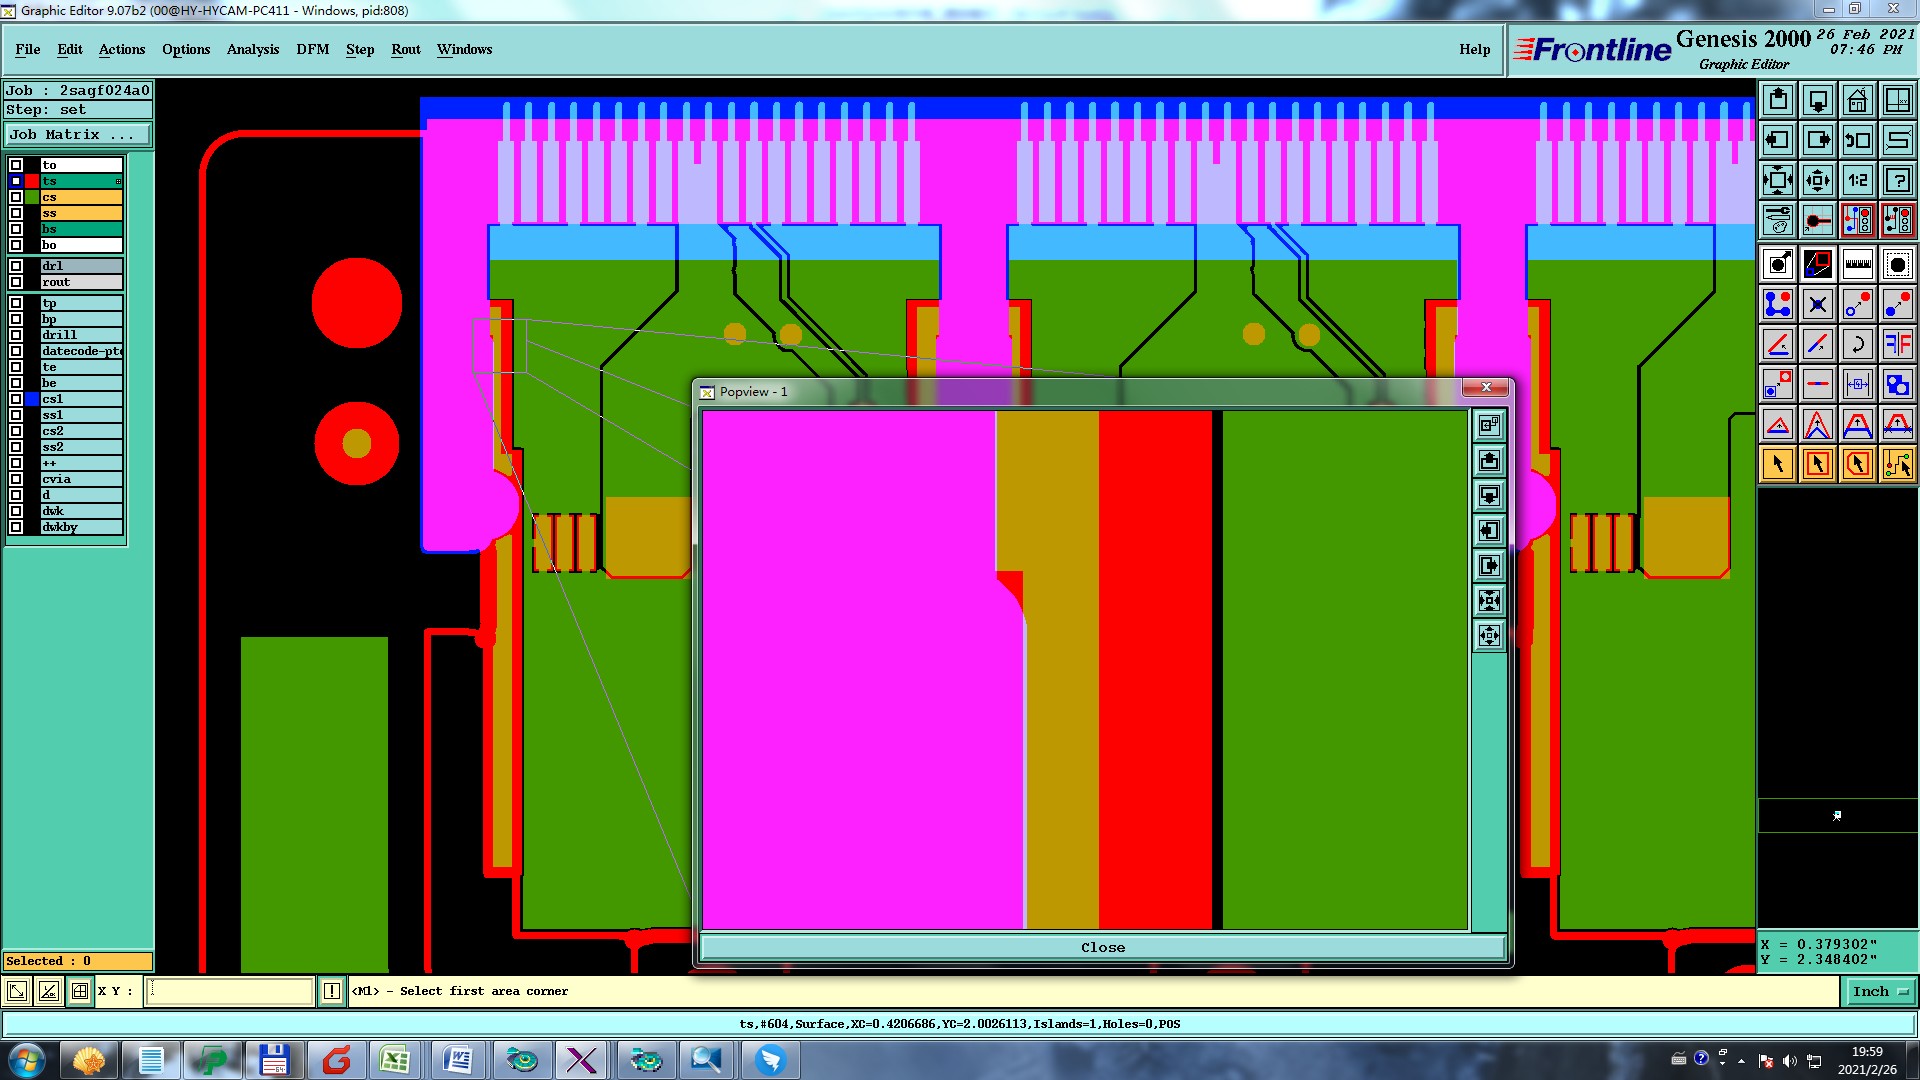Click the red color swatch for ts layer
Viewport: 1920px width, 1080px height.
[x=32, y=181]
